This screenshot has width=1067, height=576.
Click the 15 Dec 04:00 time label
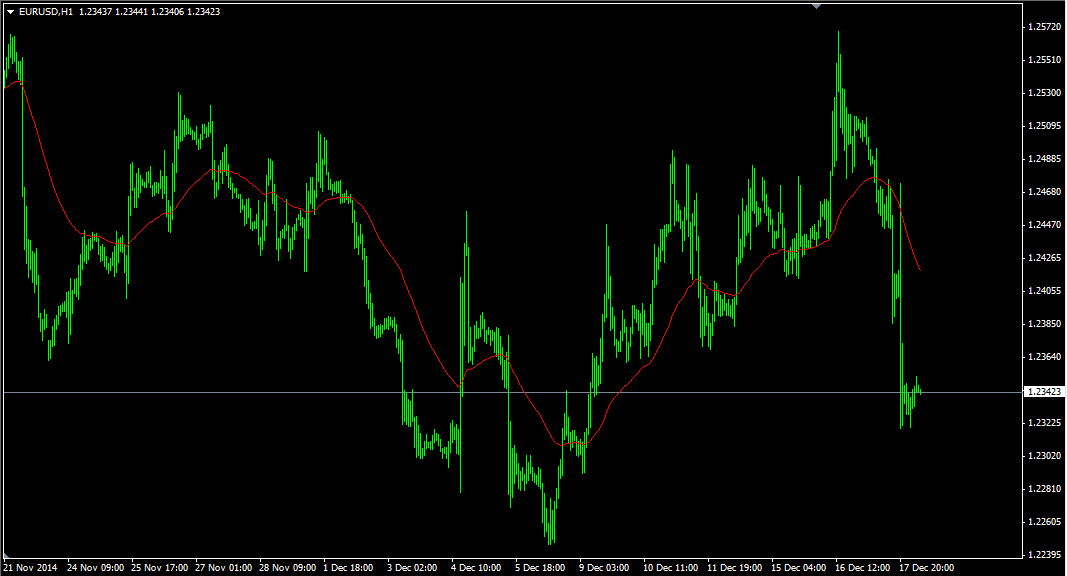click(x=798, y=568)
